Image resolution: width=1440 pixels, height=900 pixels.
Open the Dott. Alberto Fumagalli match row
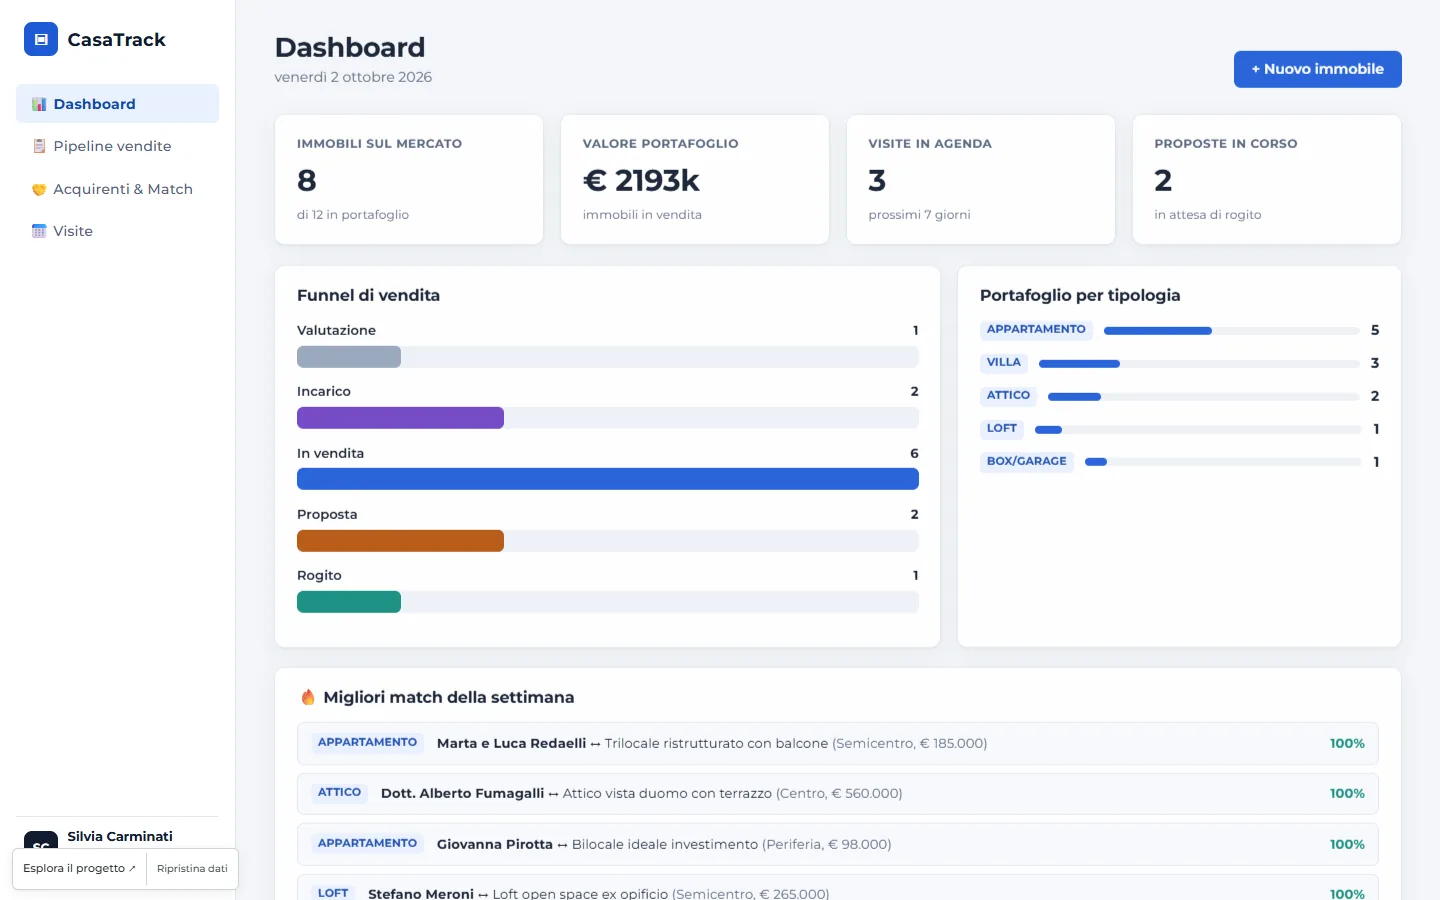tap(838, 793)
